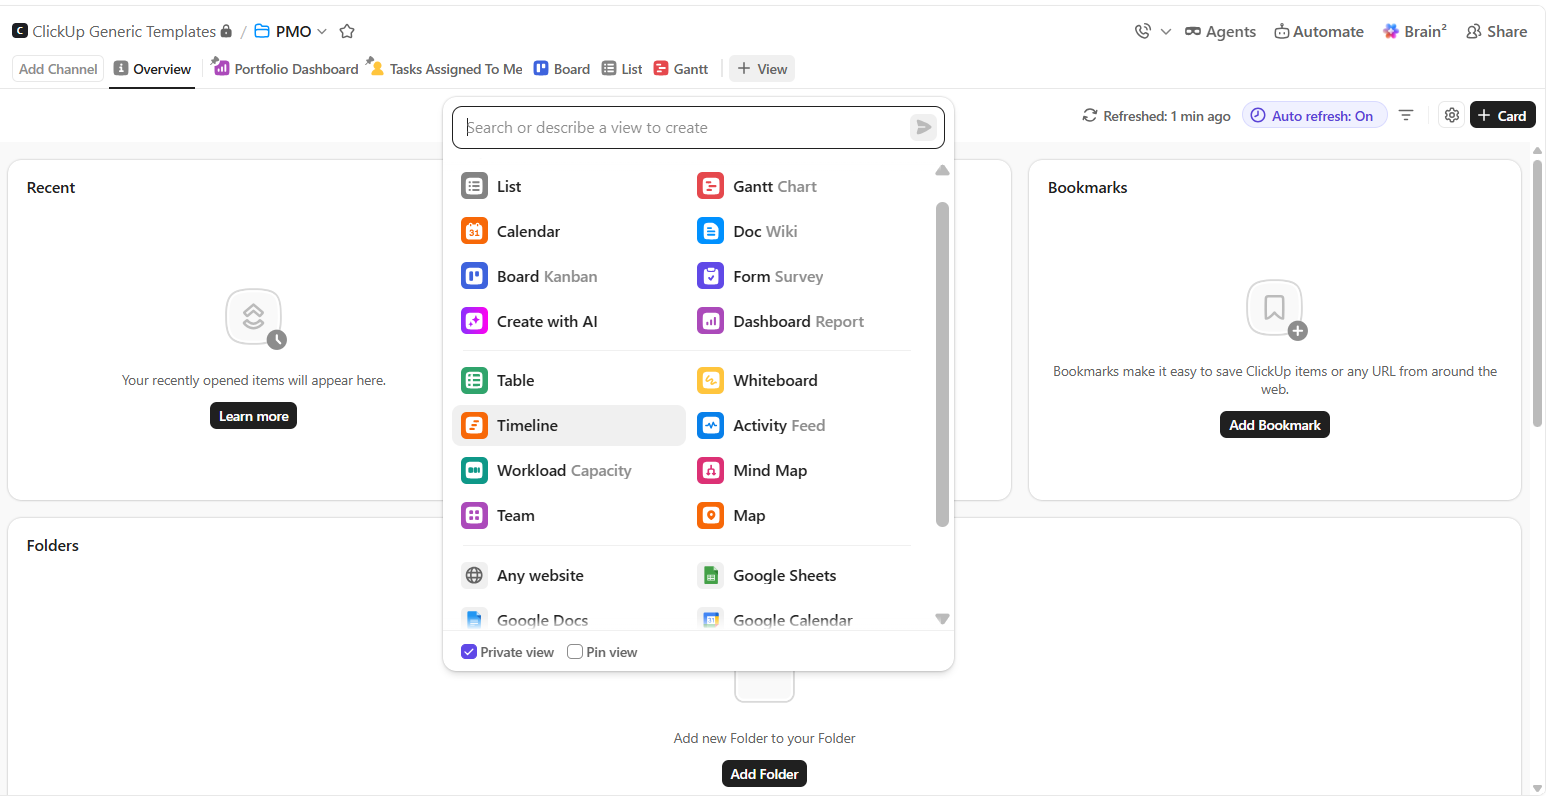This screenshot has height=796, width=1546.
Task: Click the phone call icon in the header
Action: pyautogui.click(x=1143, y=31)
